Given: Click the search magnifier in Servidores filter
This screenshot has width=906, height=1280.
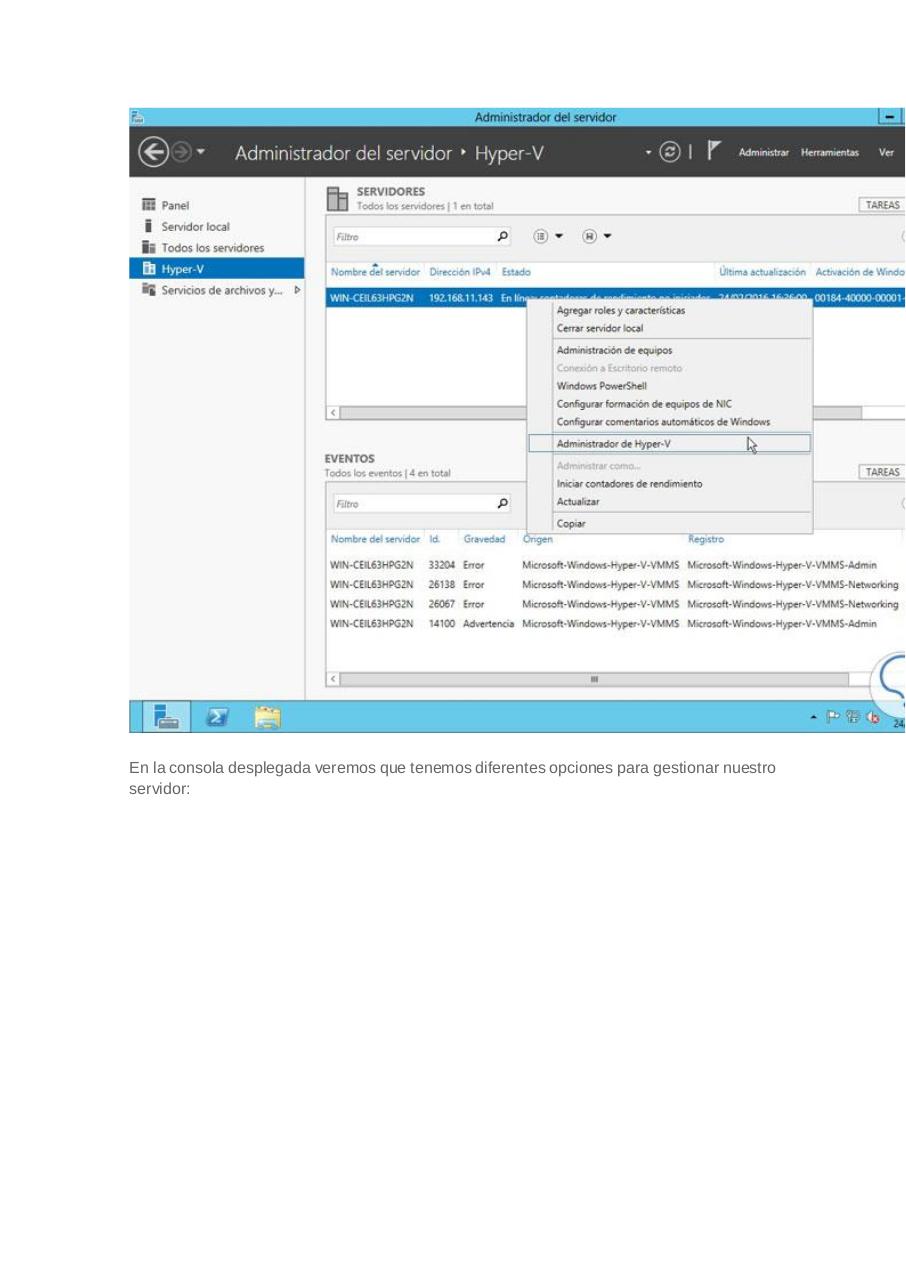Looking at the screenshot, I should [x=503, y=237].
